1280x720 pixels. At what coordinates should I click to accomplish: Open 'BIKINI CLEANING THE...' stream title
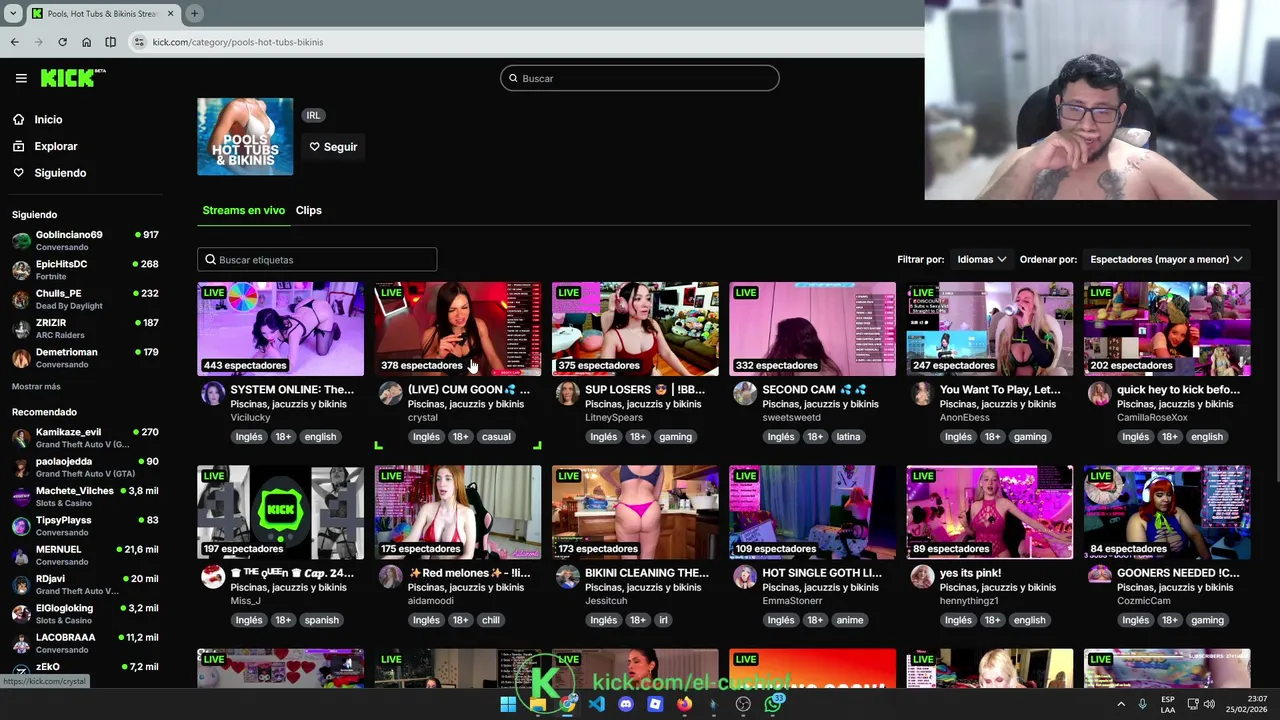click(x=647, y=573)
